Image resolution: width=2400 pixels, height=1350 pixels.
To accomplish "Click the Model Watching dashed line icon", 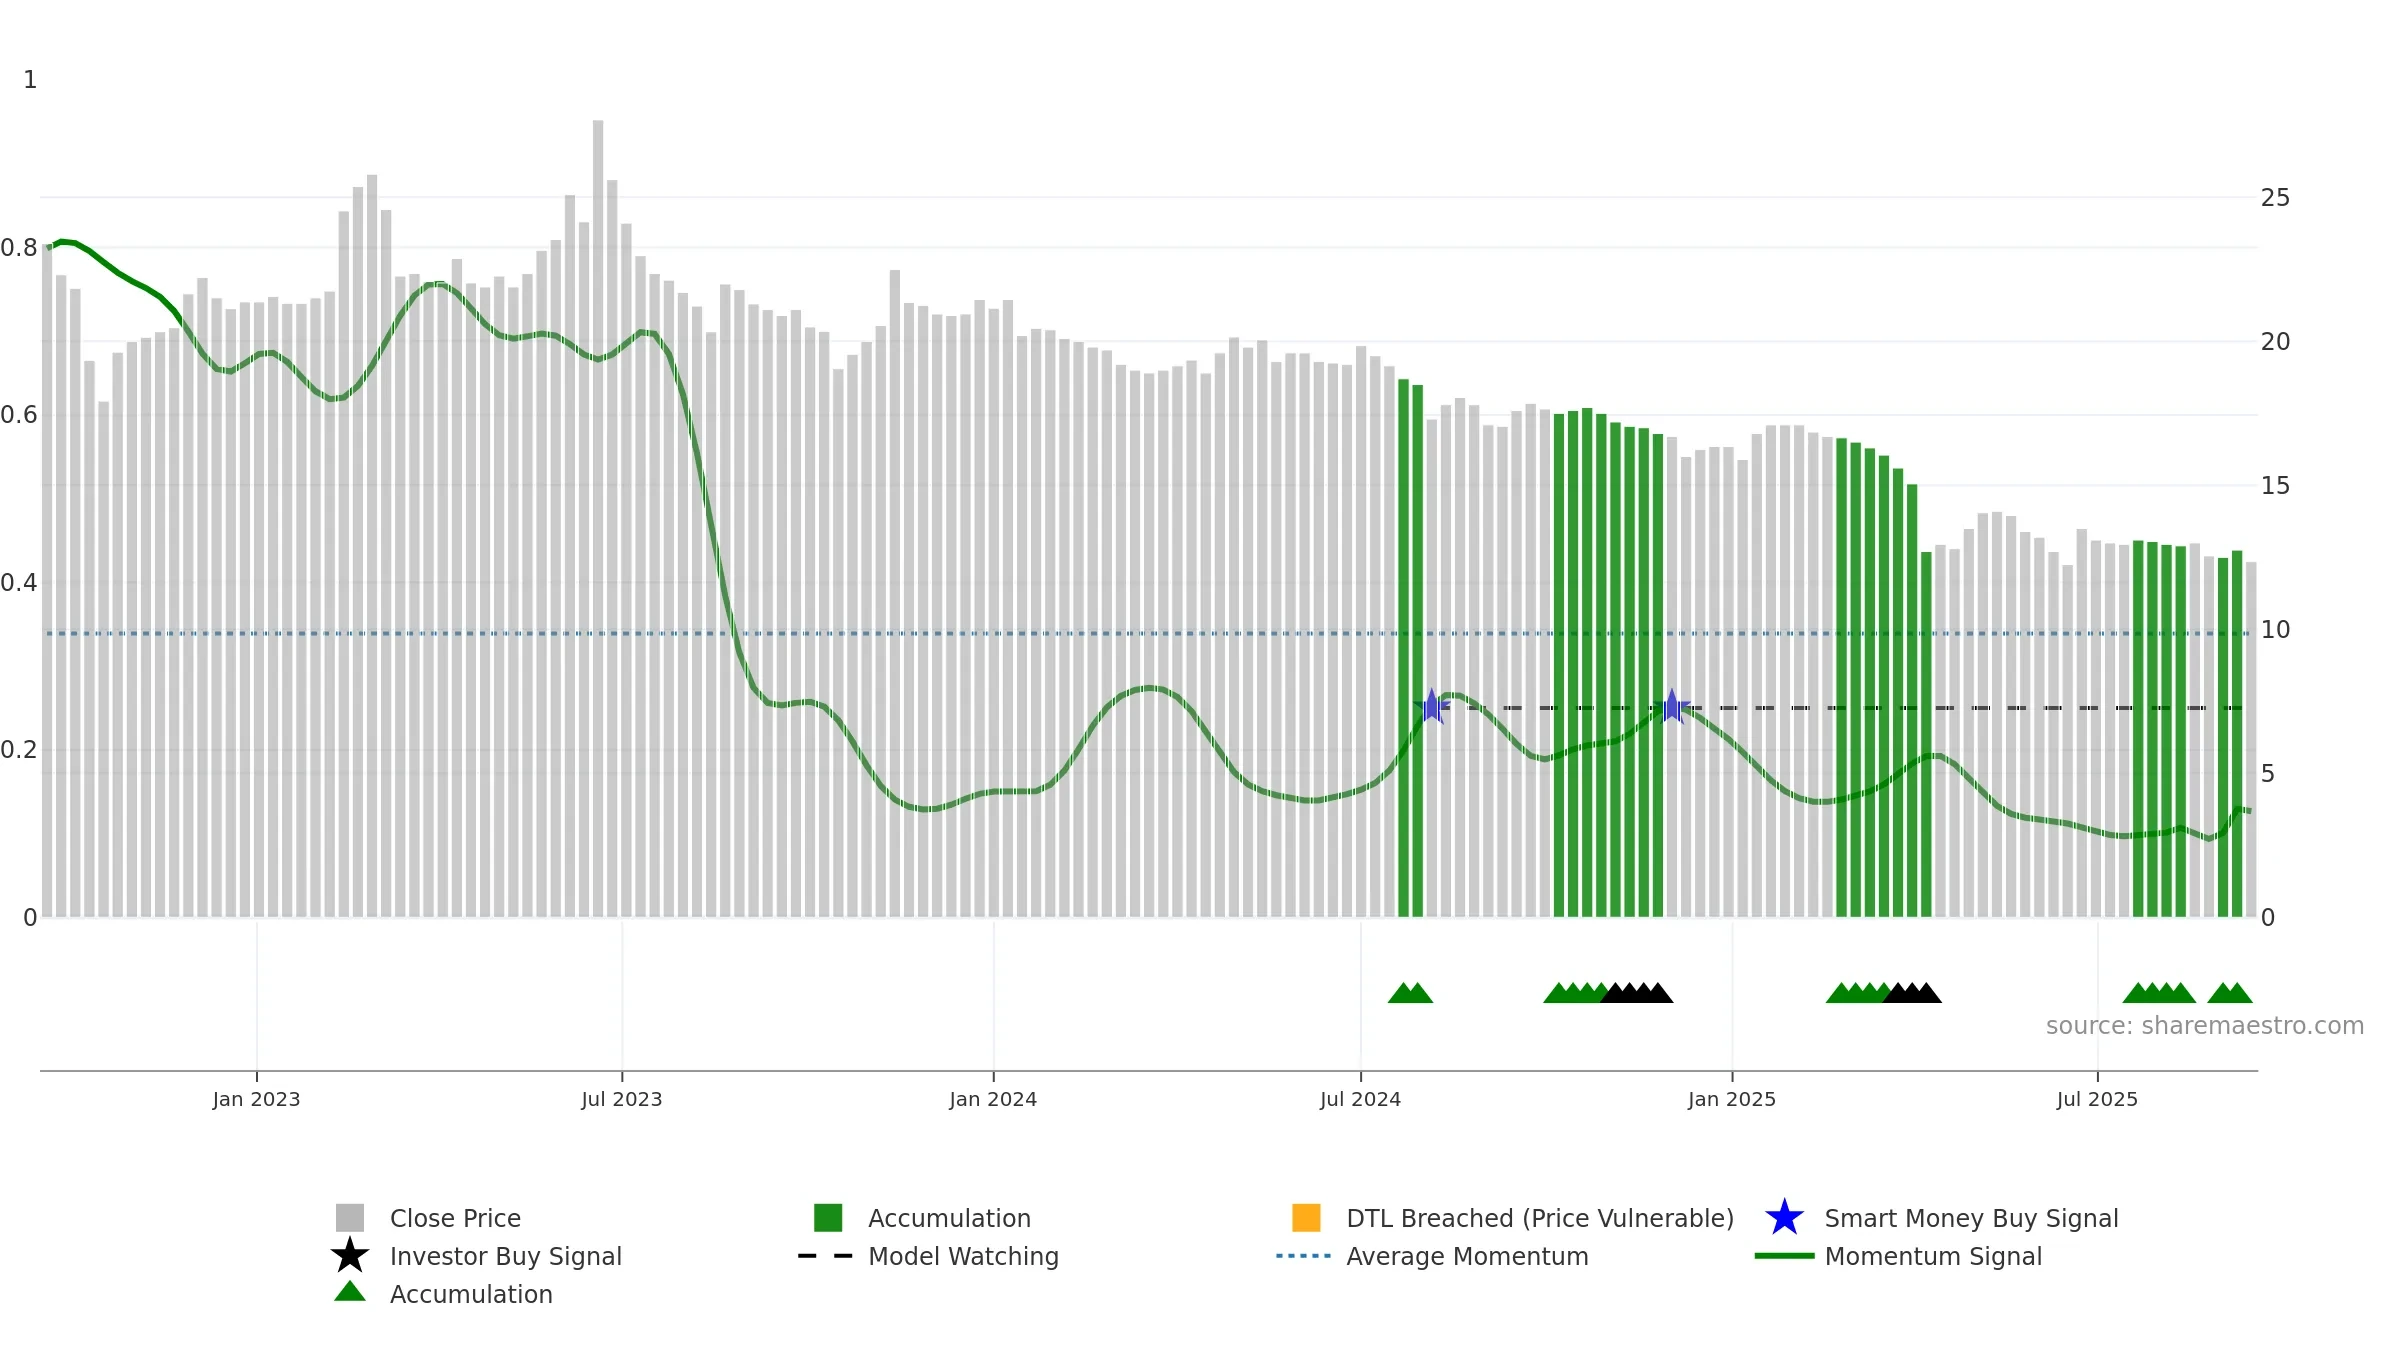I will (x=825, y=1256).
